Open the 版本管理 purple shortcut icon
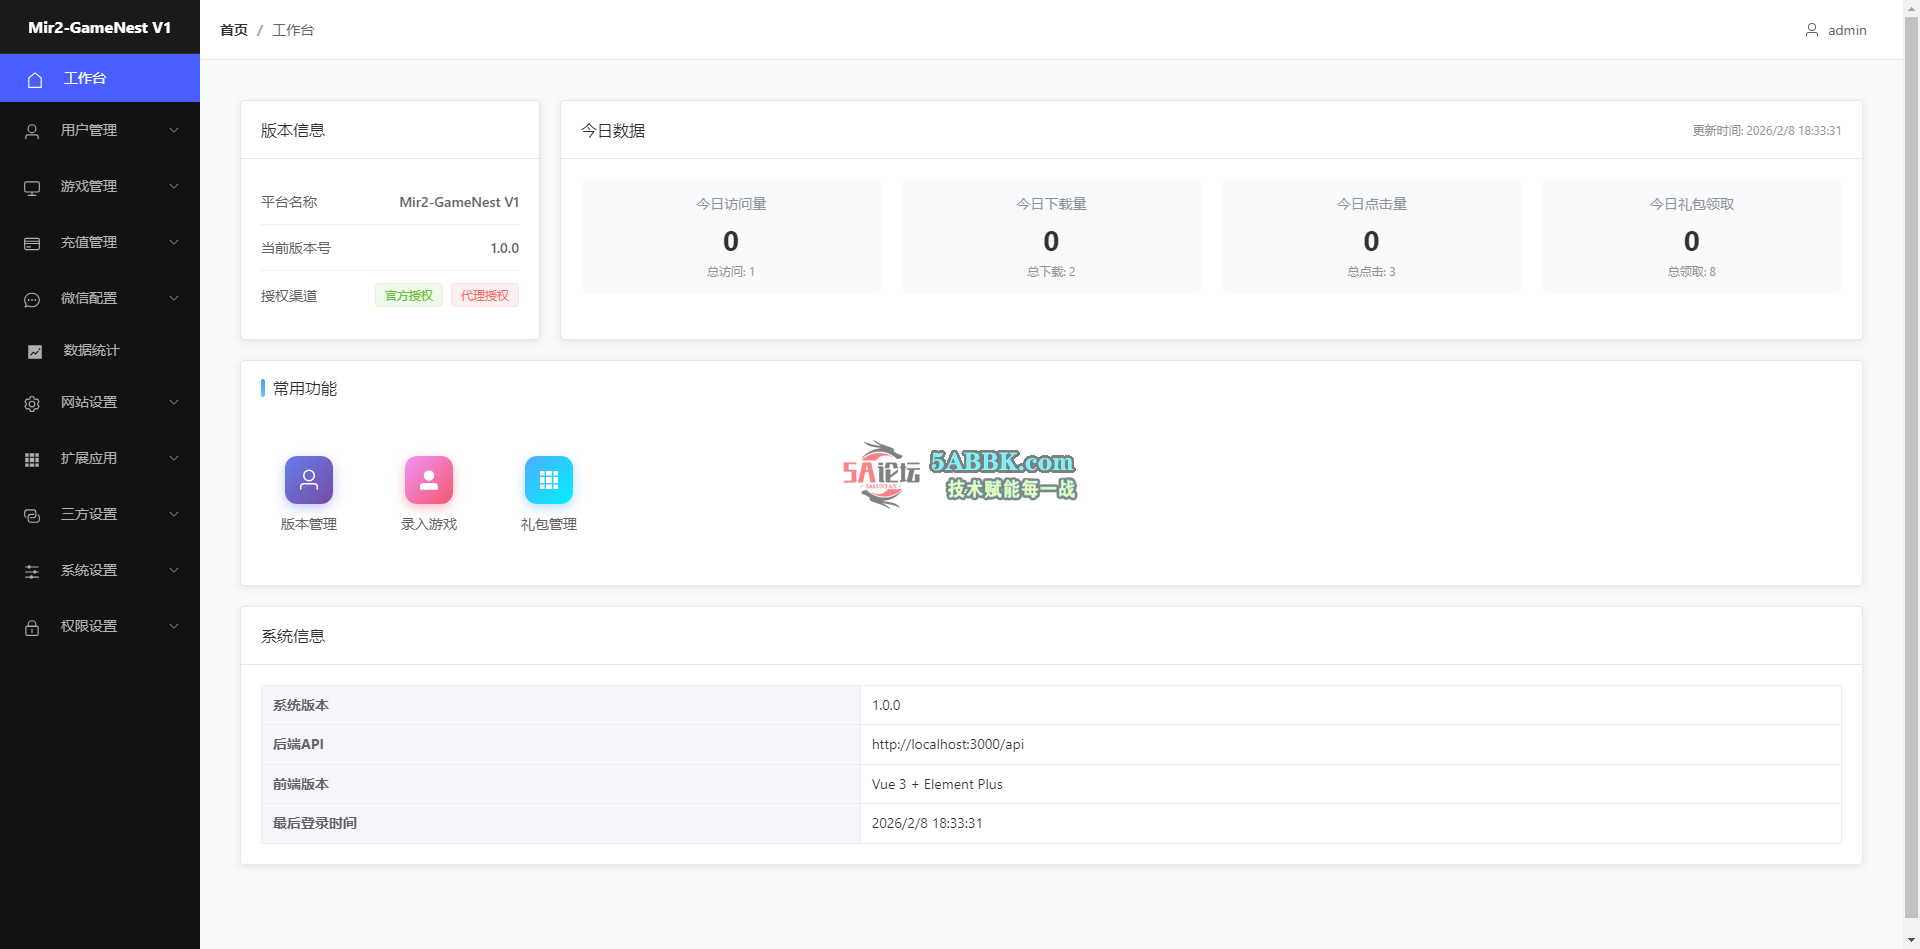This screenshot has width=1920, height=949. 309,480
